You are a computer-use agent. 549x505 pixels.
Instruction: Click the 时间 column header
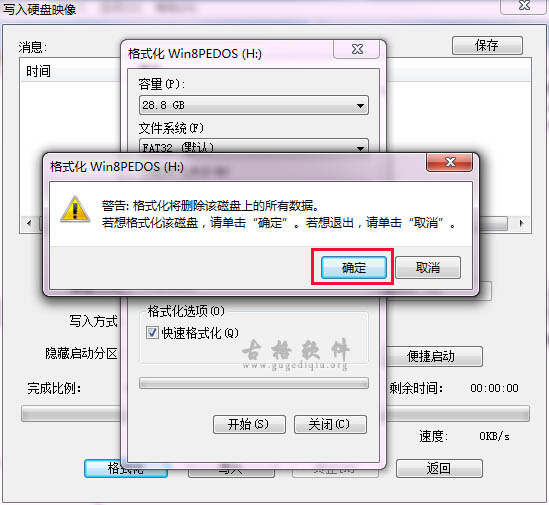pos(39,71)
